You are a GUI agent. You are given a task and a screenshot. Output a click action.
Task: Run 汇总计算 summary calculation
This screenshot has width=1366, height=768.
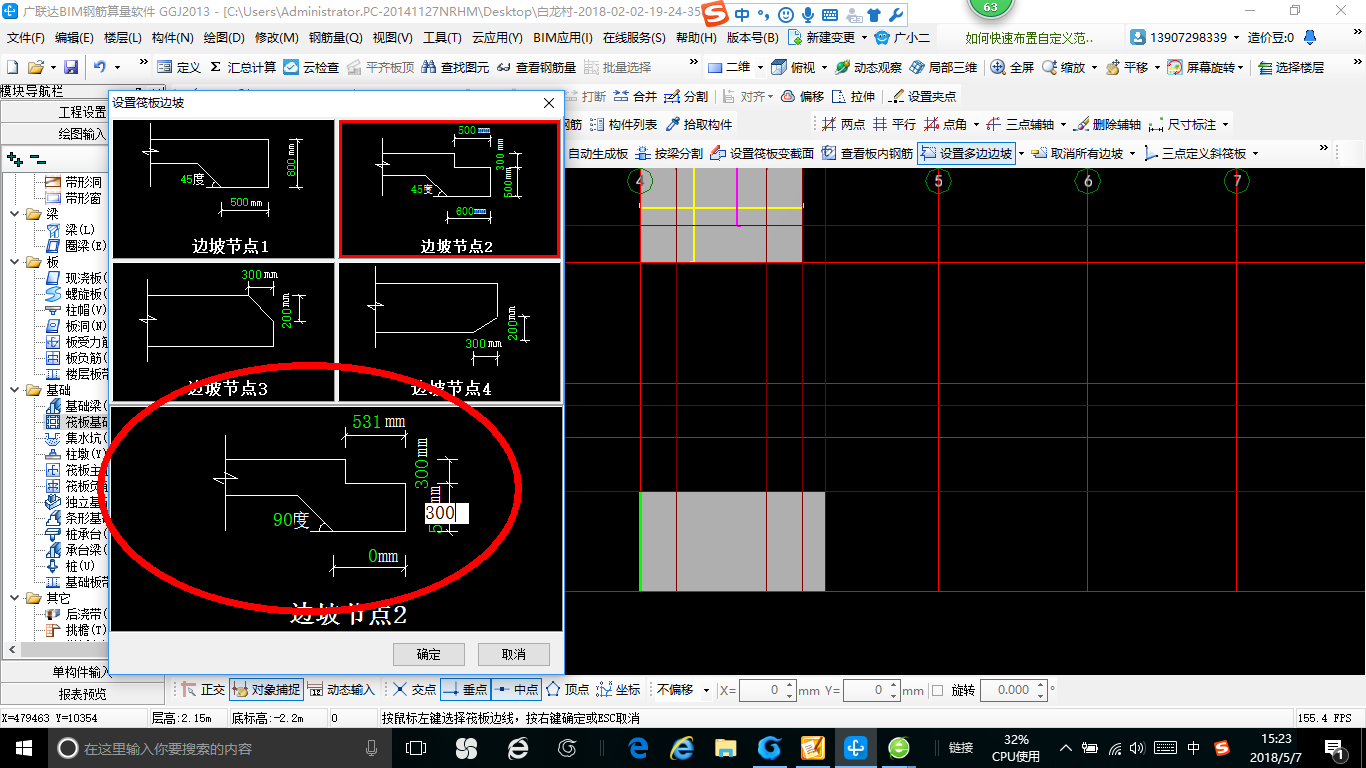coord(243,67)
